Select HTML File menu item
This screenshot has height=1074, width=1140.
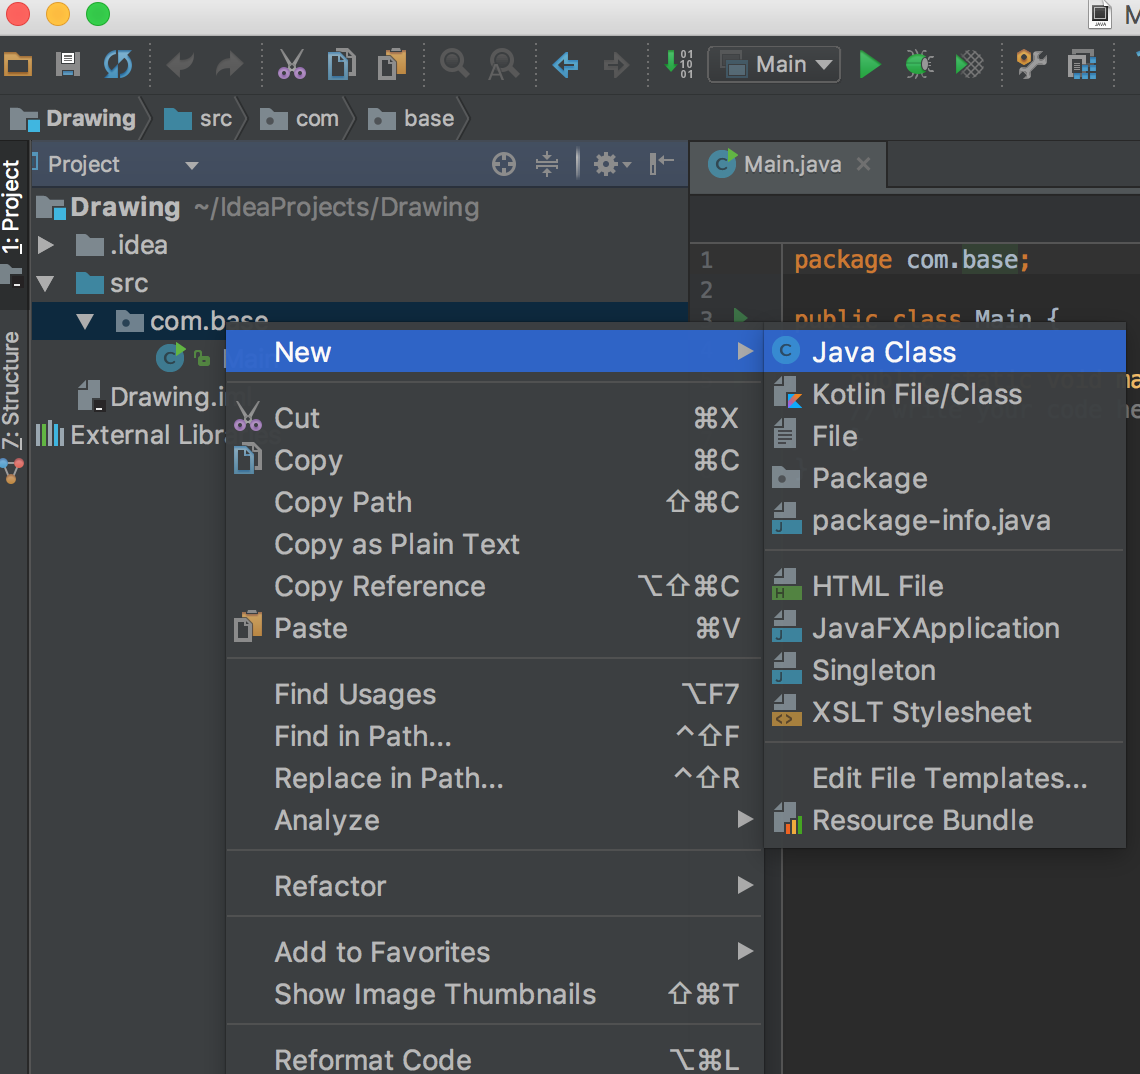(945, 586)
